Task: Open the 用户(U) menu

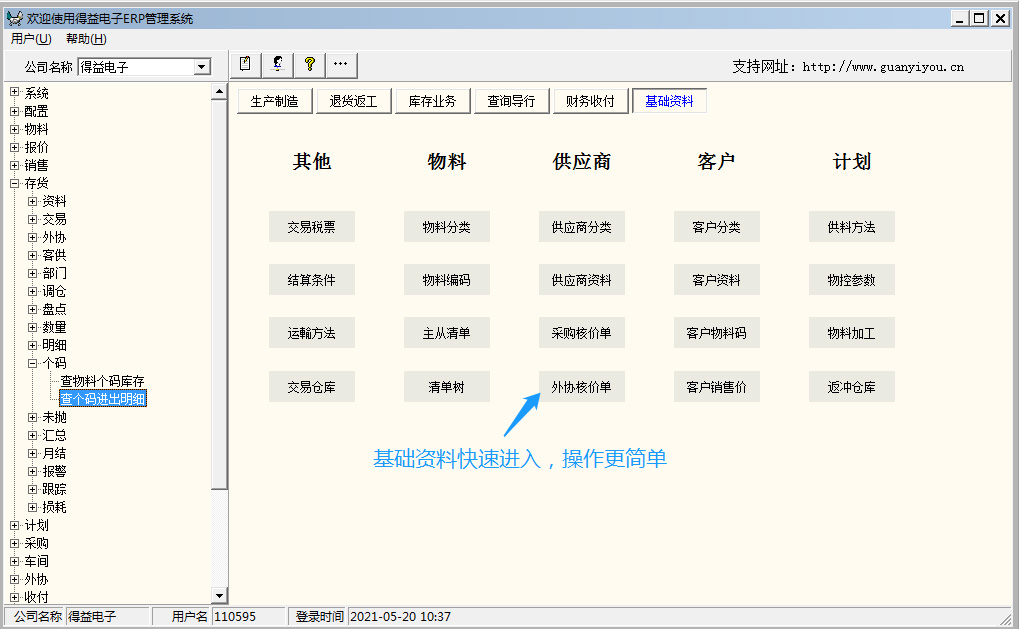Action: pyautogui.click(x=31, y=39)
